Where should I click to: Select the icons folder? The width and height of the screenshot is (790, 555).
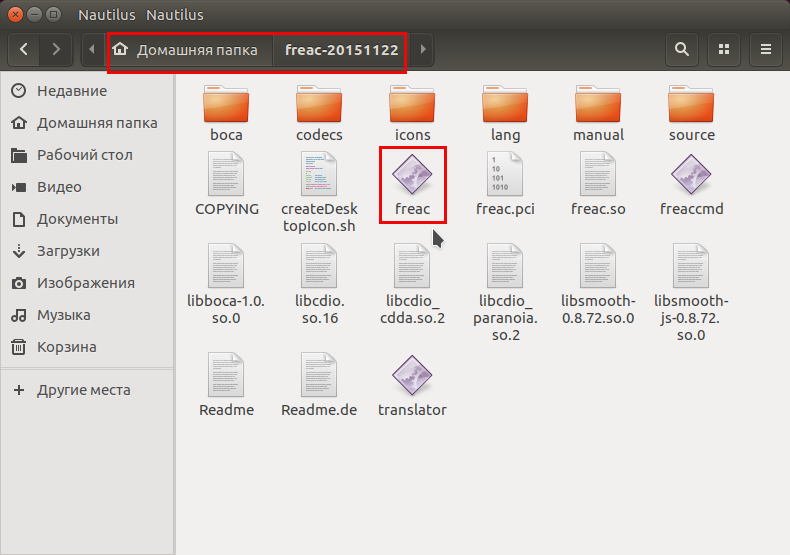point(412,113)
